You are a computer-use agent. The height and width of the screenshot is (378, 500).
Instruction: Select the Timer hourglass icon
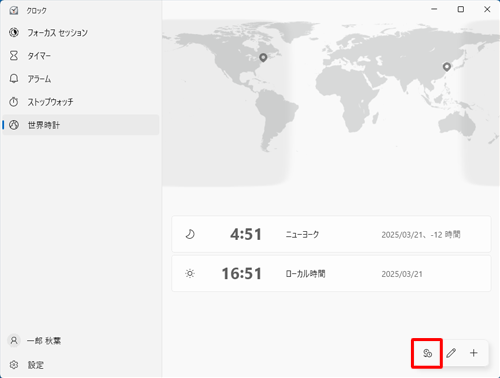[x=14, y=56]
